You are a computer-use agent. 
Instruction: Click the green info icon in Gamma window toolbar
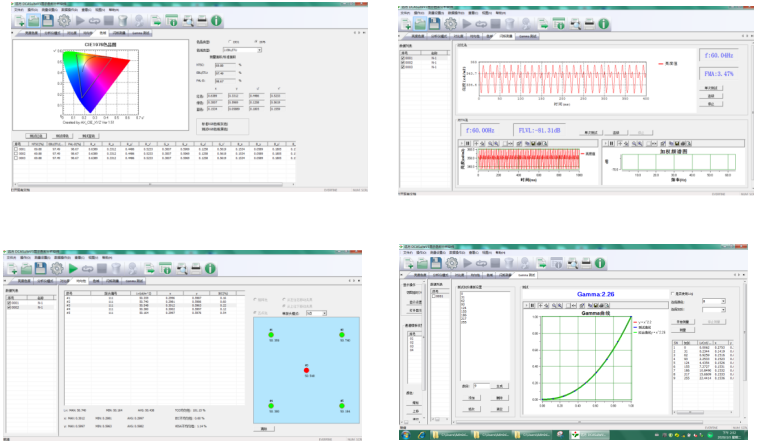(x=600, y=263)
